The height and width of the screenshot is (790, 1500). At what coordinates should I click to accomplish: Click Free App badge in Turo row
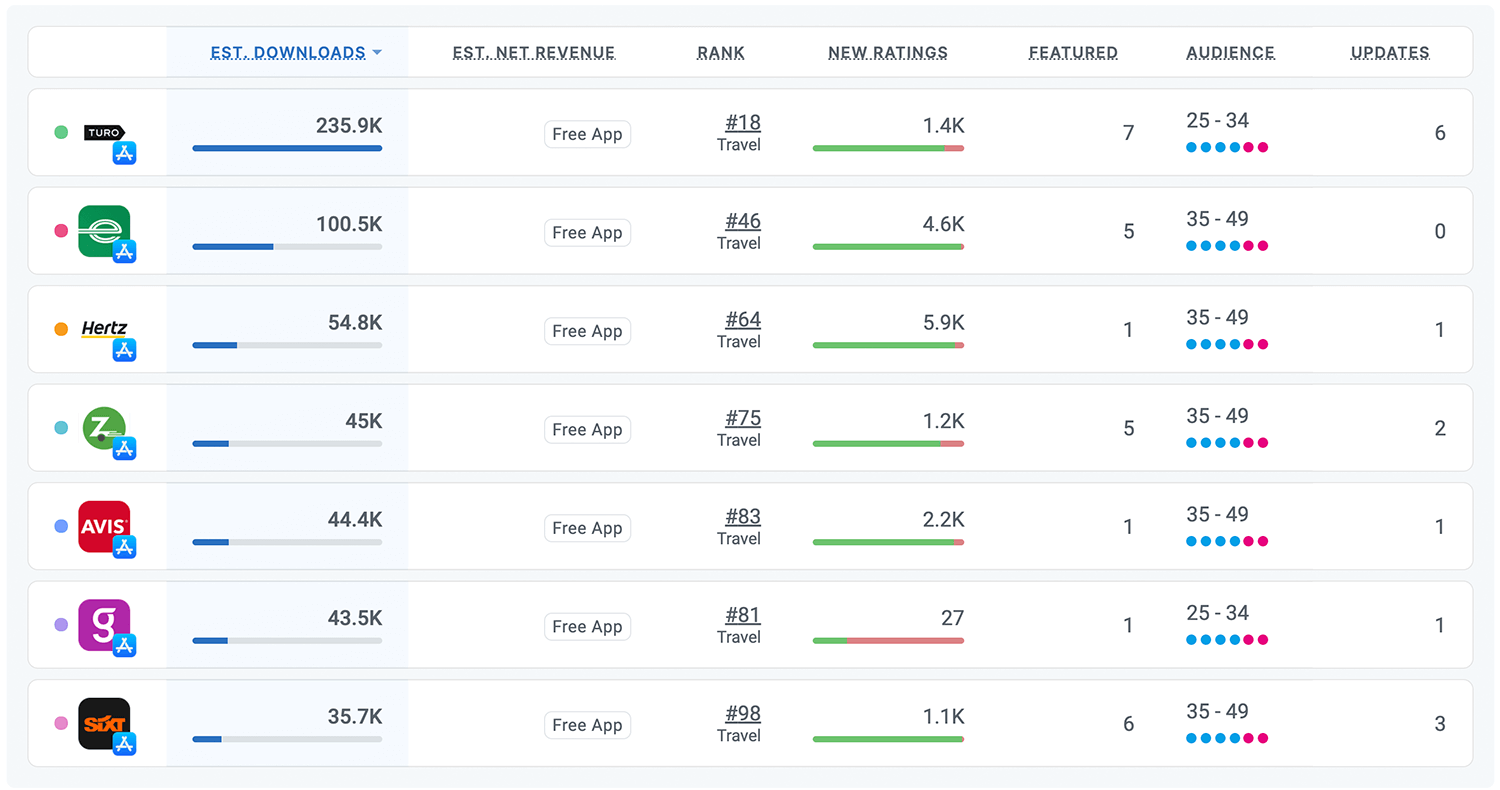587,134
